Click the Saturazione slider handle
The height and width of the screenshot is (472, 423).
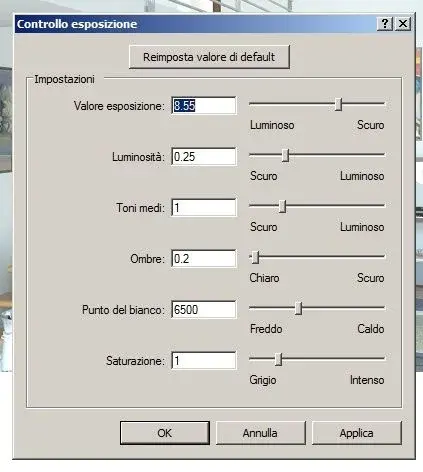click(279, 359)
